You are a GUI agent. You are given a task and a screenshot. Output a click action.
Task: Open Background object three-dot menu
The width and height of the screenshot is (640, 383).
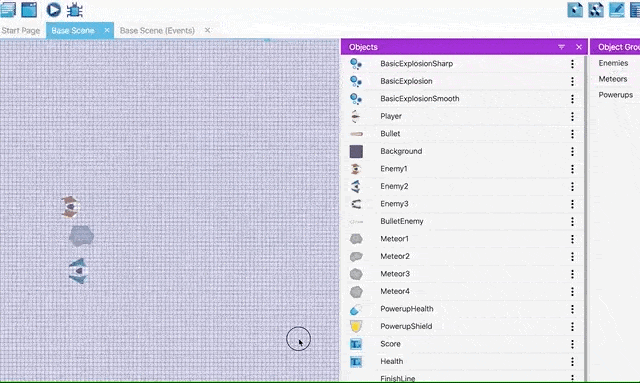572,151
